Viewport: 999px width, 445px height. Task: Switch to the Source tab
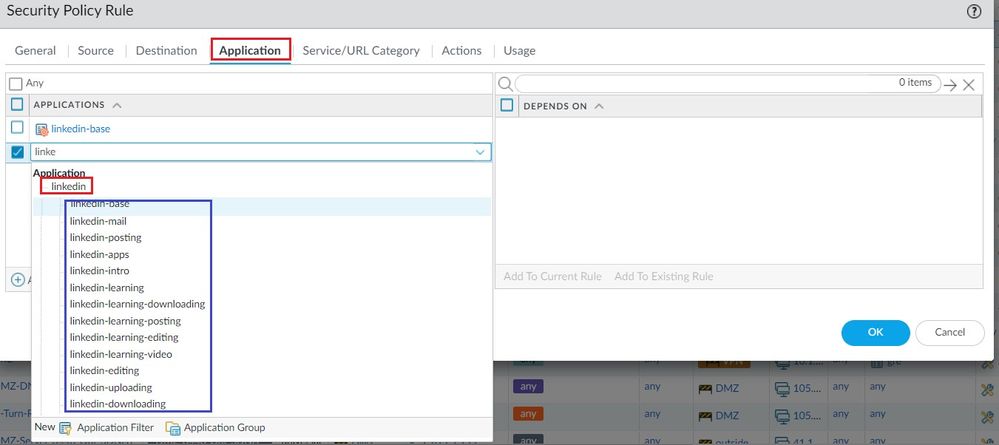96,50
